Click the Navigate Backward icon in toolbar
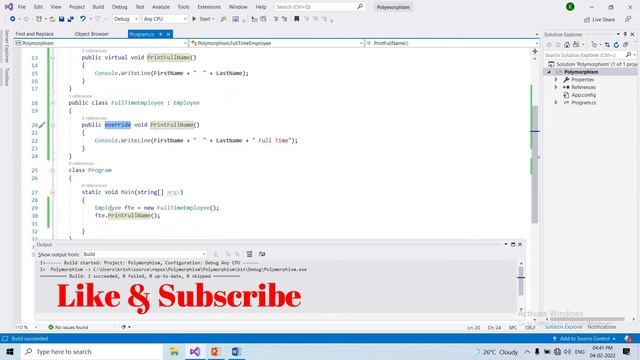Screen dimensions: 640x360 (x=13, y=19)
